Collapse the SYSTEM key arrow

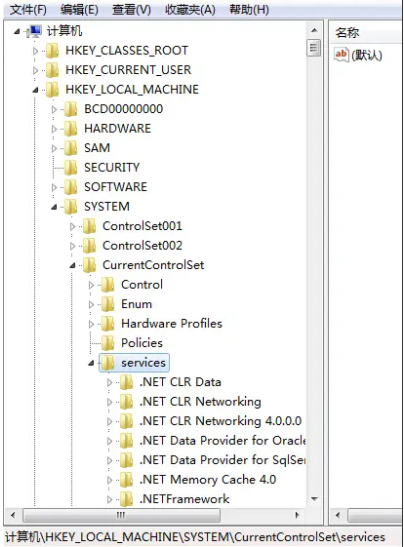coord(54,208)
